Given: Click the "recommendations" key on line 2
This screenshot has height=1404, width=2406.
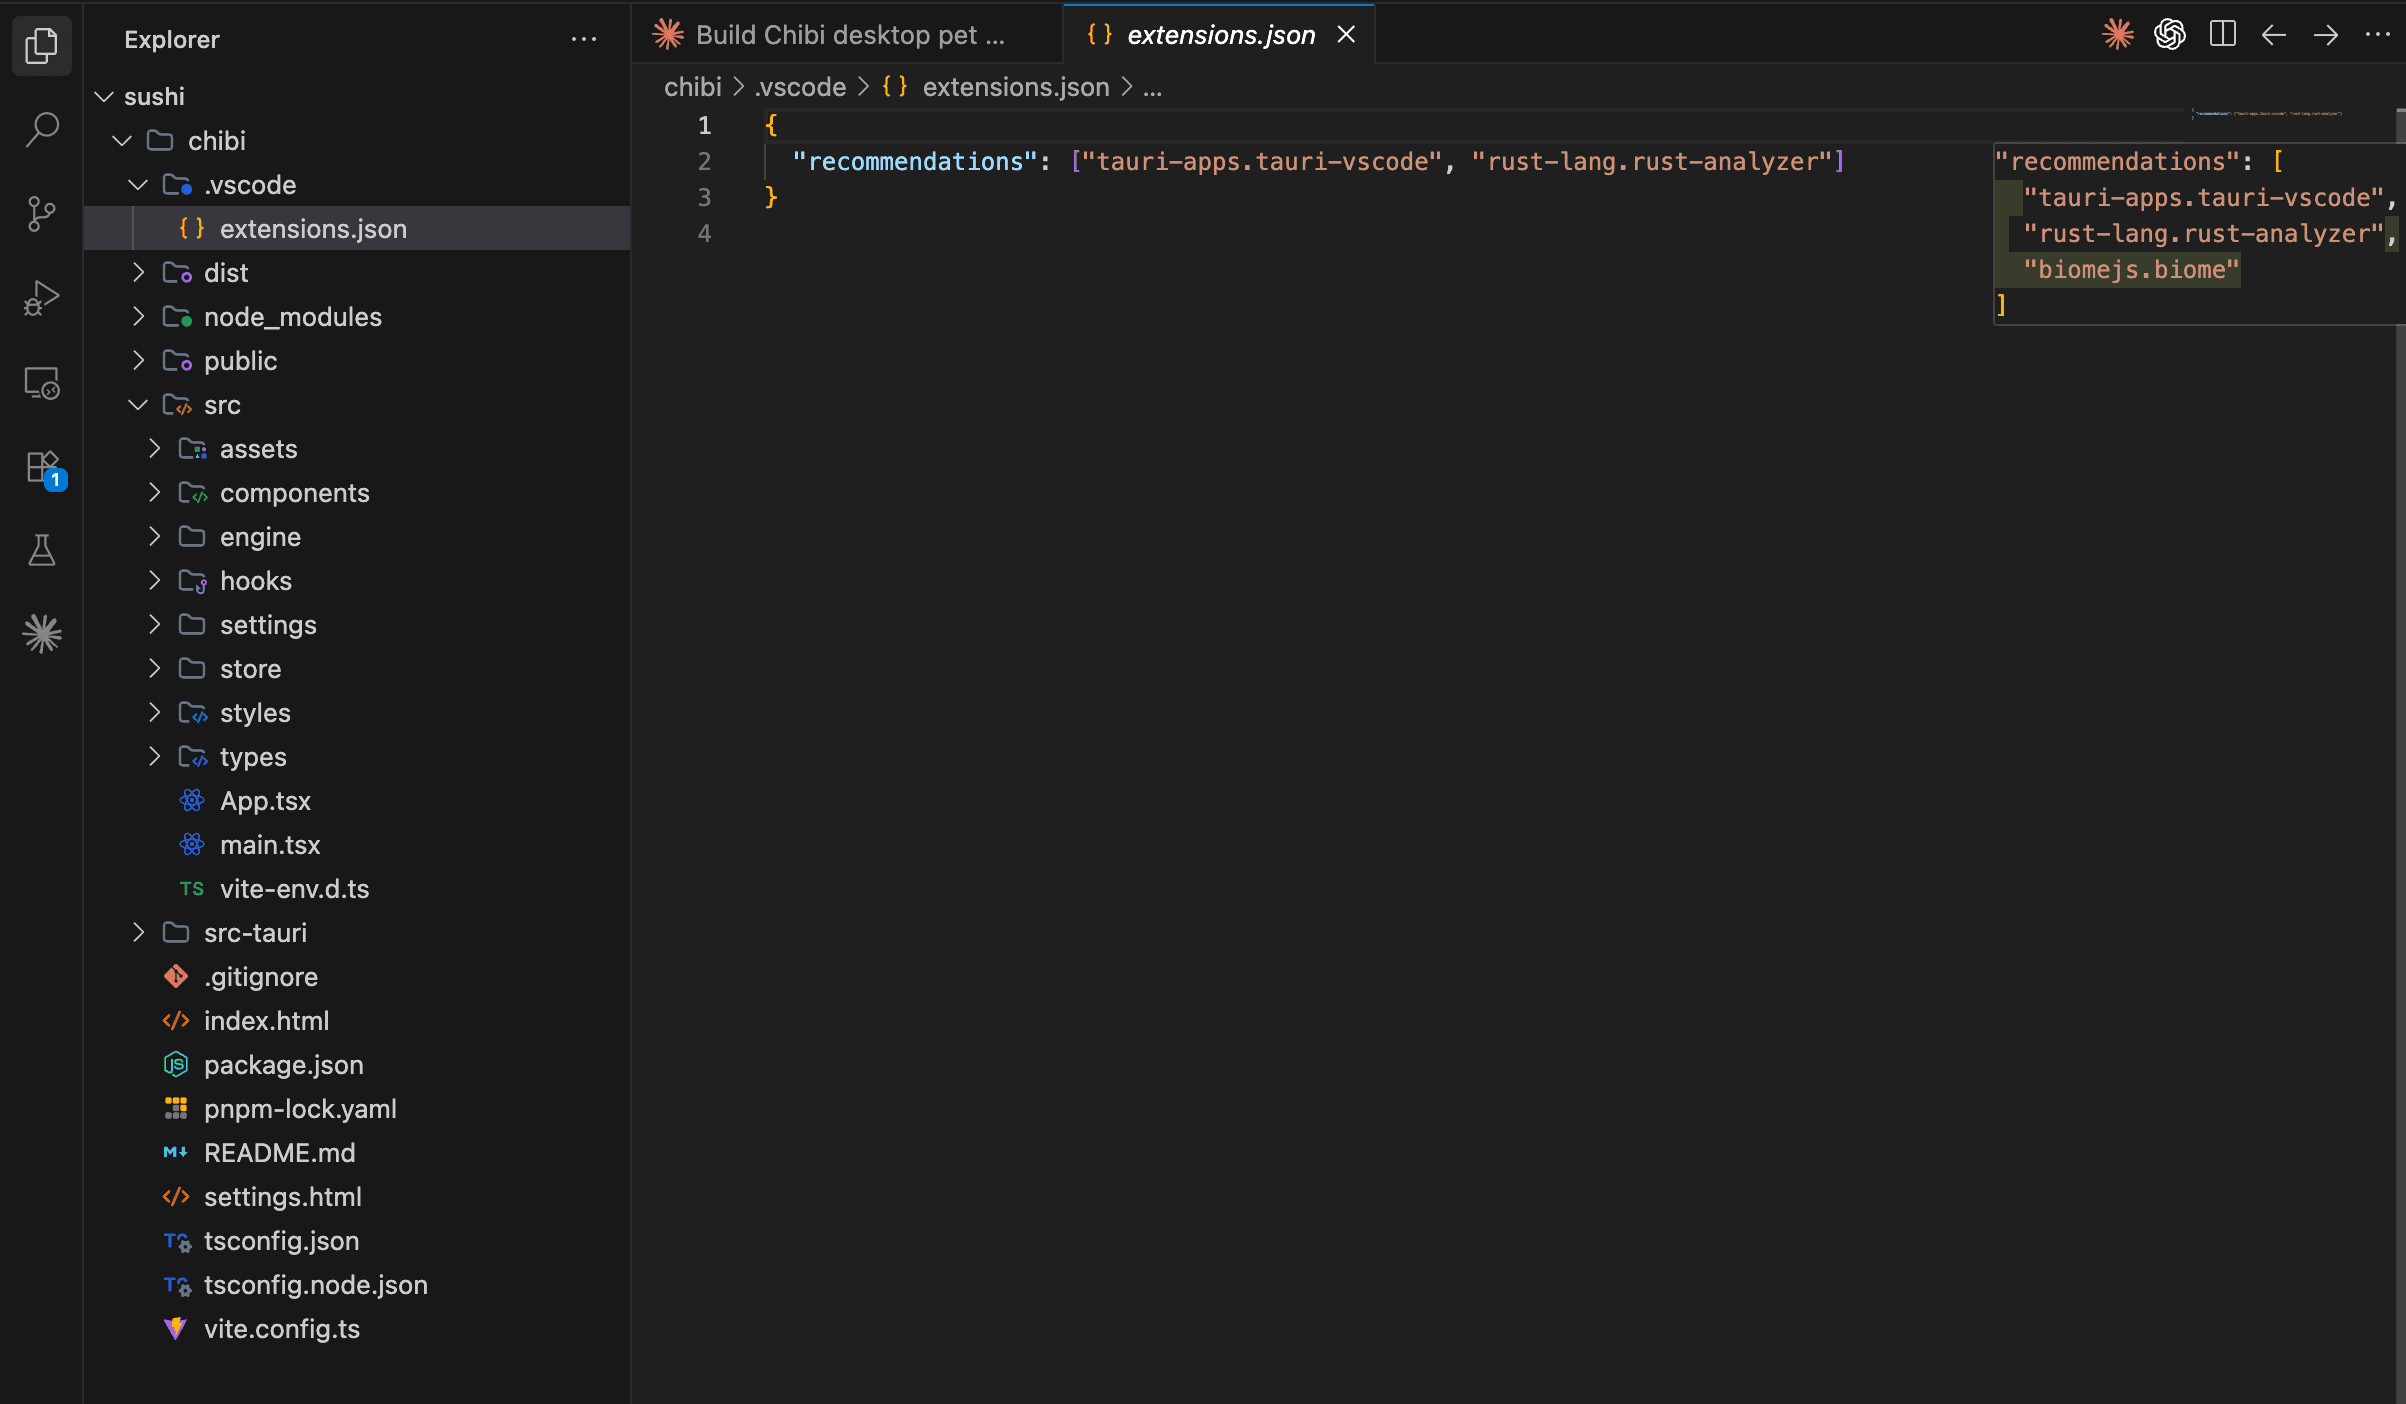Looking at the screenshot, I should click(915, 161).
